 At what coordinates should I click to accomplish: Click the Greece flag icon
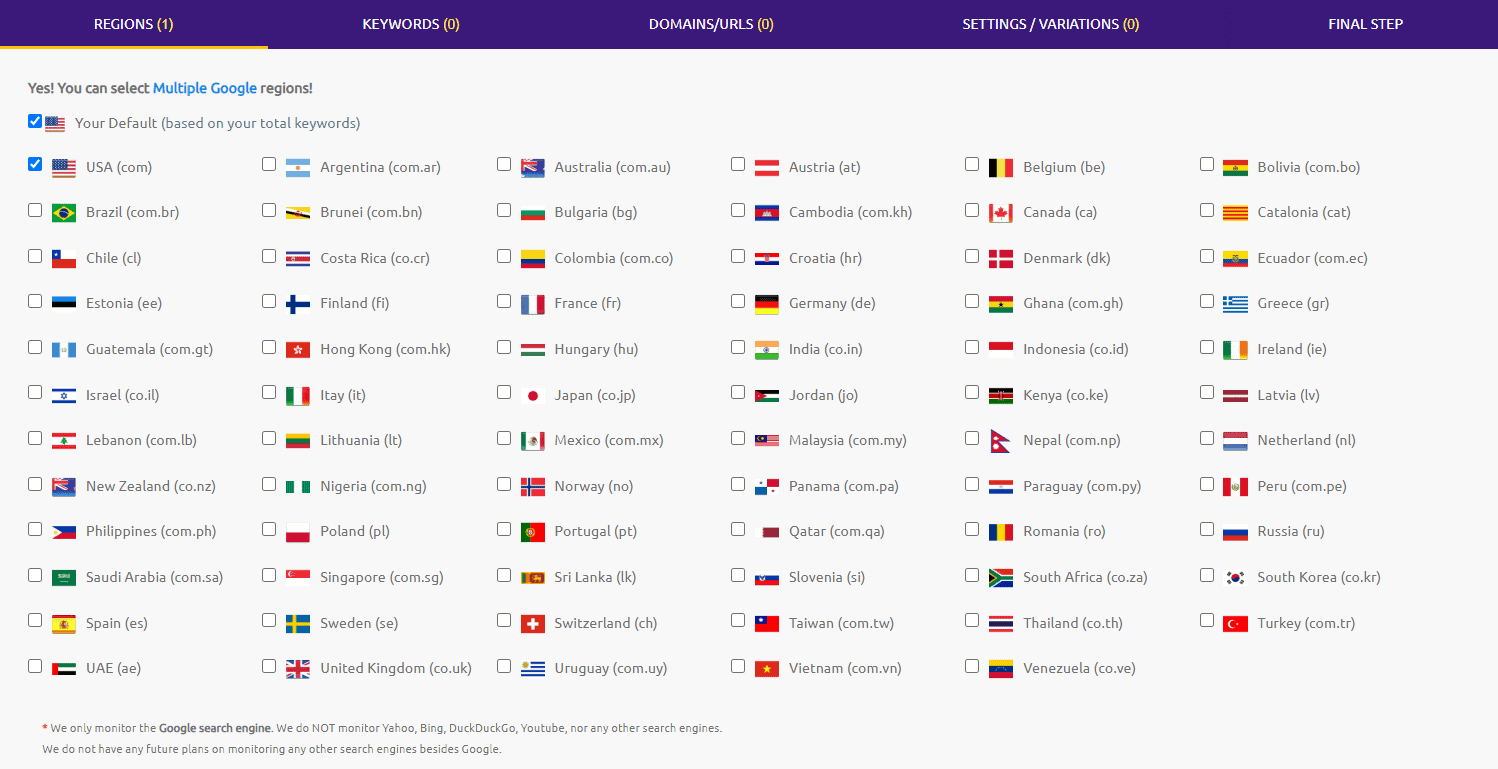click(x=1235, y=304)
